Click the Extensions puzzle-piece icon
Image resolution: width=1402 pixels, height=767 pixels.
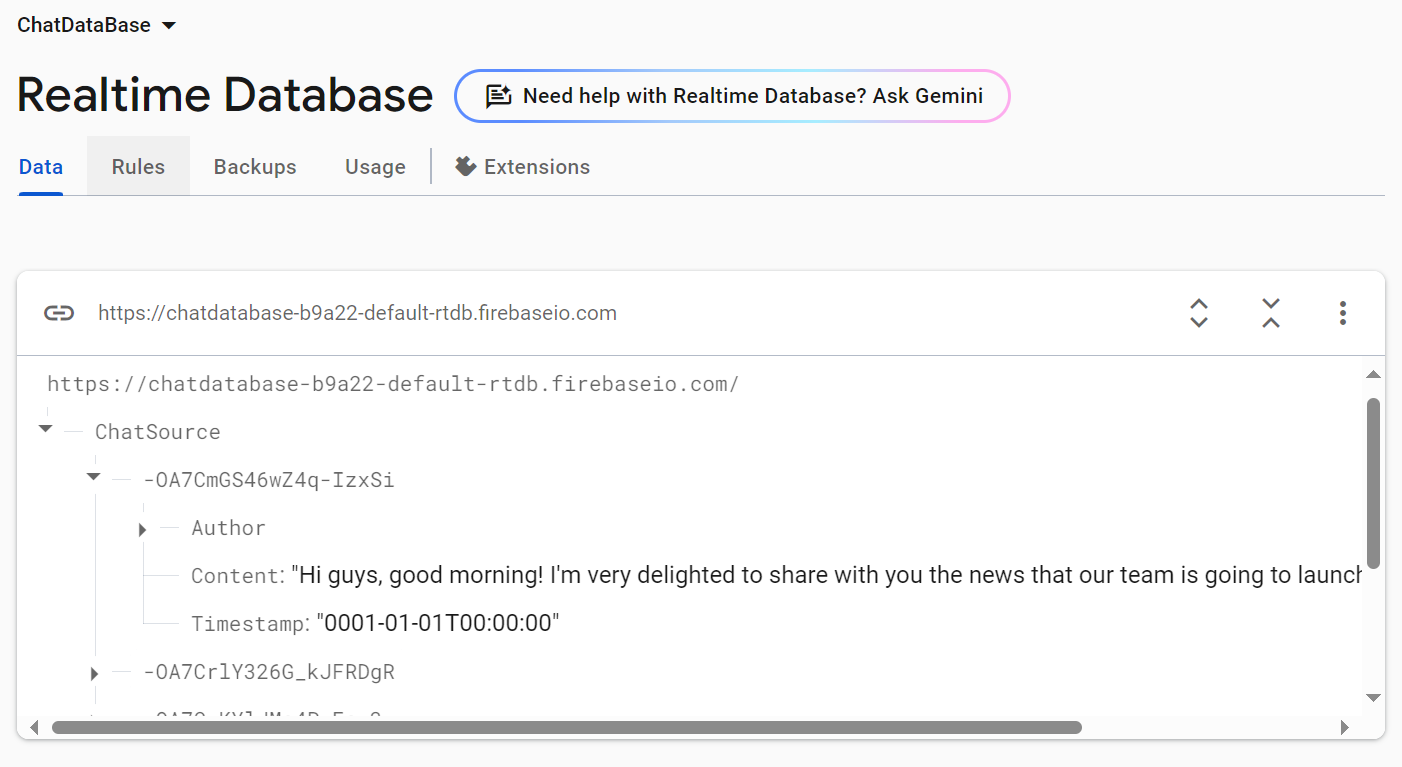coord(465,166)
